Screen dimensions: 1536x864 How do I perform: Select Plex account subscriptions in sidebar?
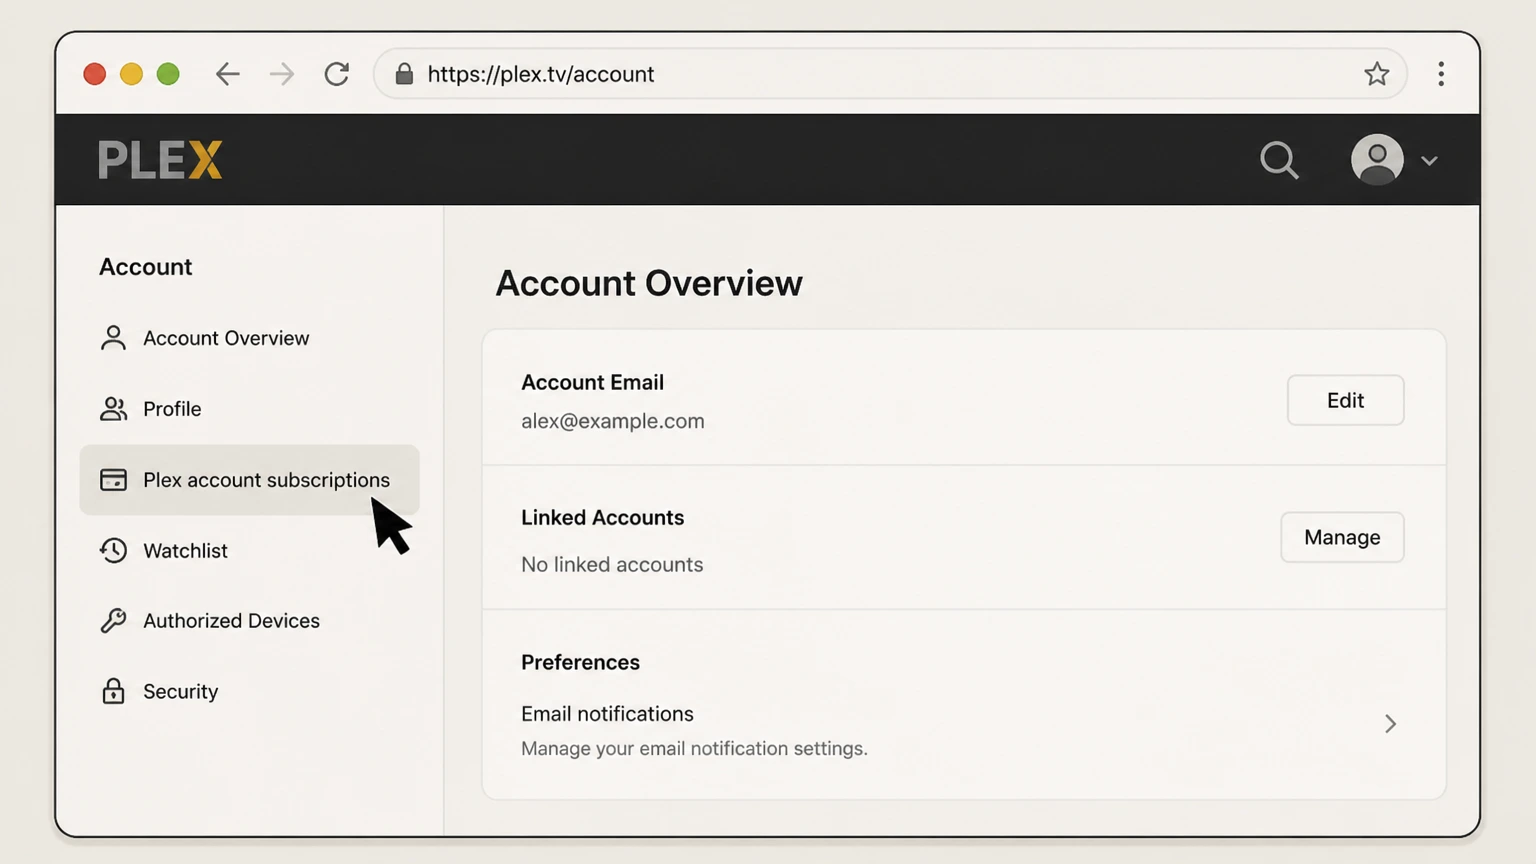[249, 480]
